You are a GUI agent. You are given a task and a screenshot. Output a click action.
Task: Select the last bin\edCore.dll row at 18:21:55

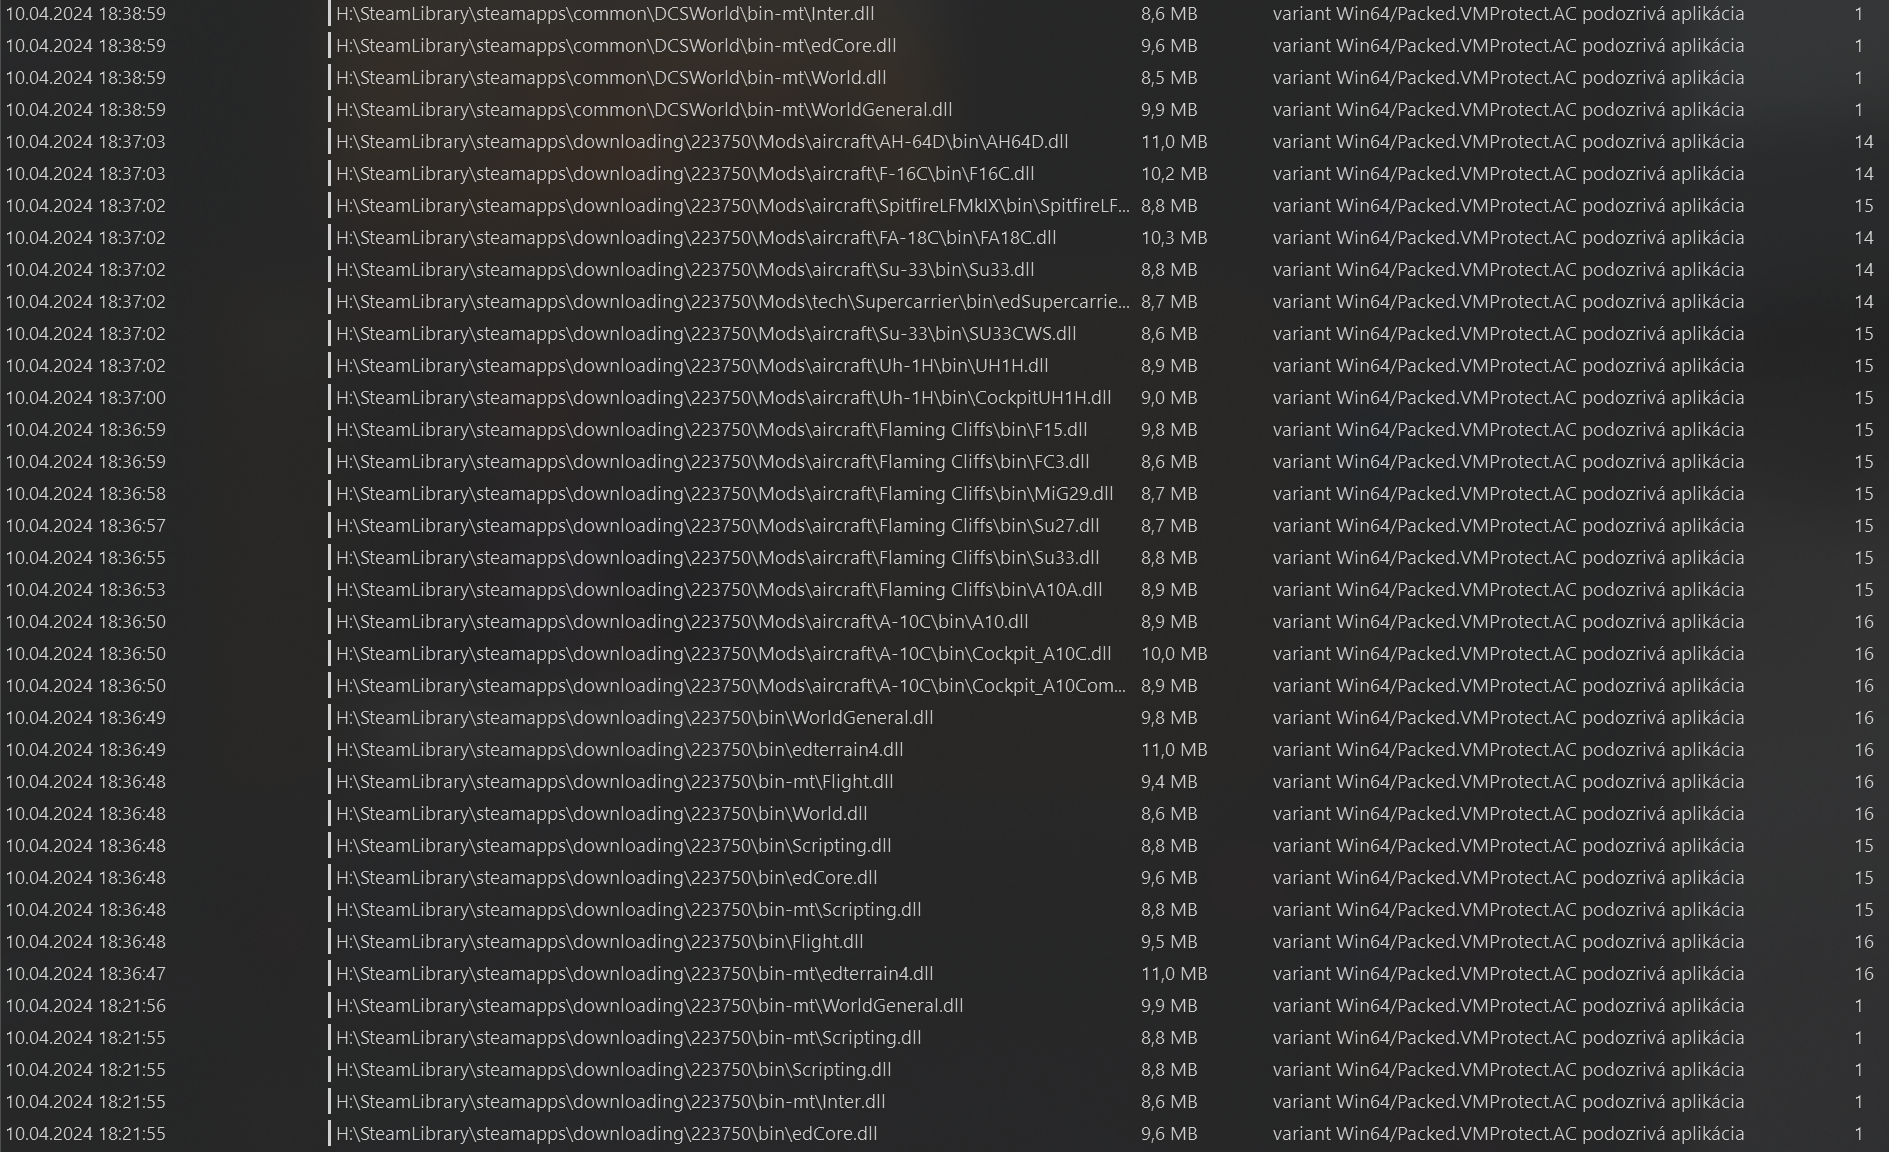tap(944, 1134)
